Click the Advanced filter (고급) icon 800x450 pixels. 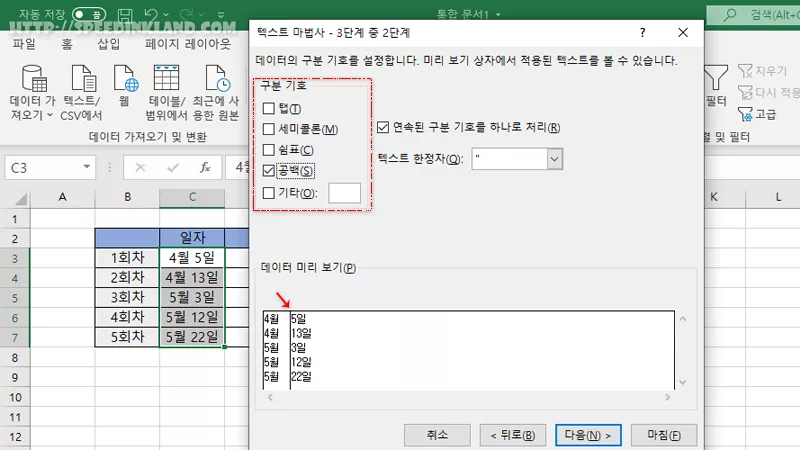point(745,114)
